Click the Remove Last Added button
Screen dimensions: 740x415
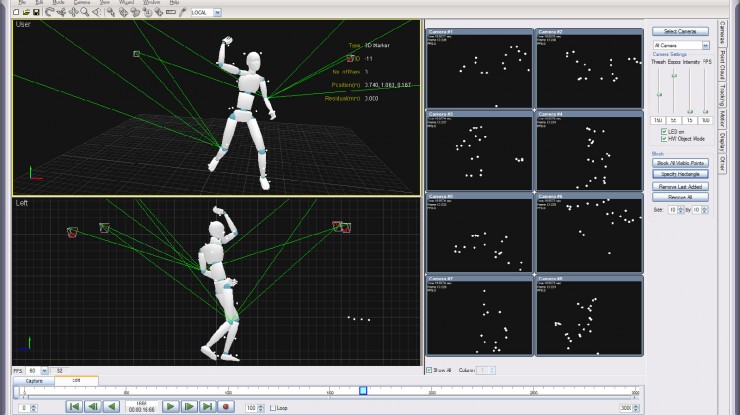point(680,186)
